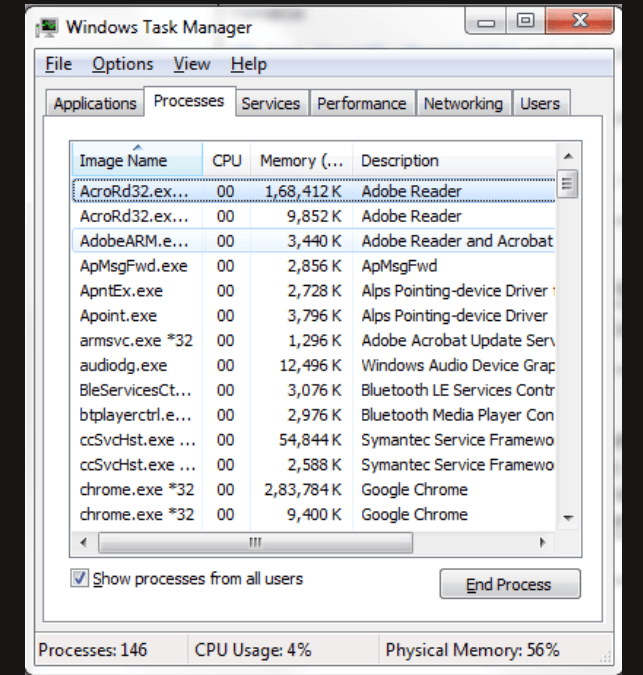Click the vertical scrollbar down arrow
Screen dimensions: 643x675
tap(568, 518)
